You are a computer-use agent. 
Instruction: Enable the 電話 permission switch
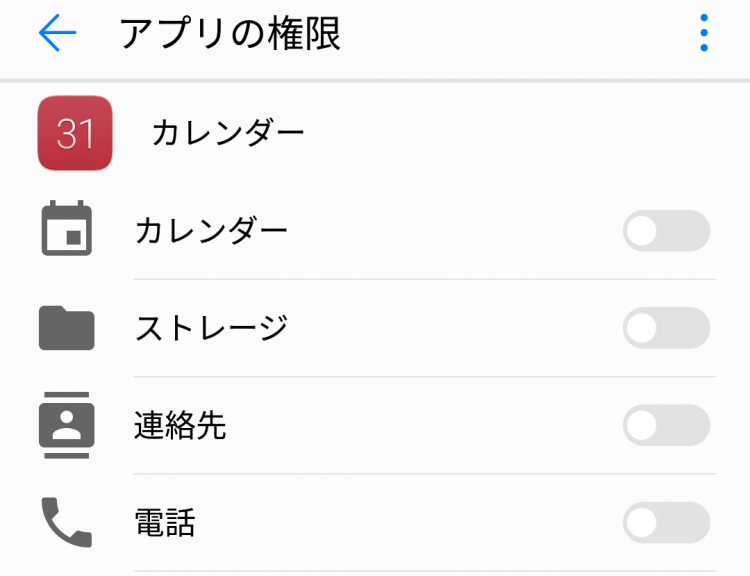click(x=666, y=522)
